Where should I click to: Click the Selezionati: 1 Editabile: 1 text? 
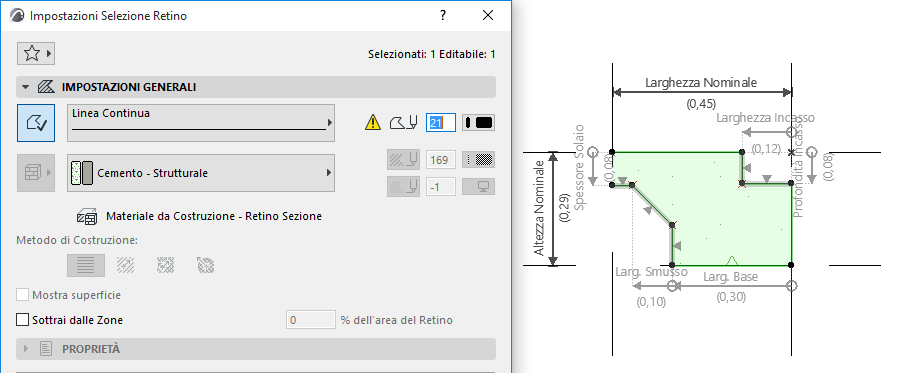[432, 55]
